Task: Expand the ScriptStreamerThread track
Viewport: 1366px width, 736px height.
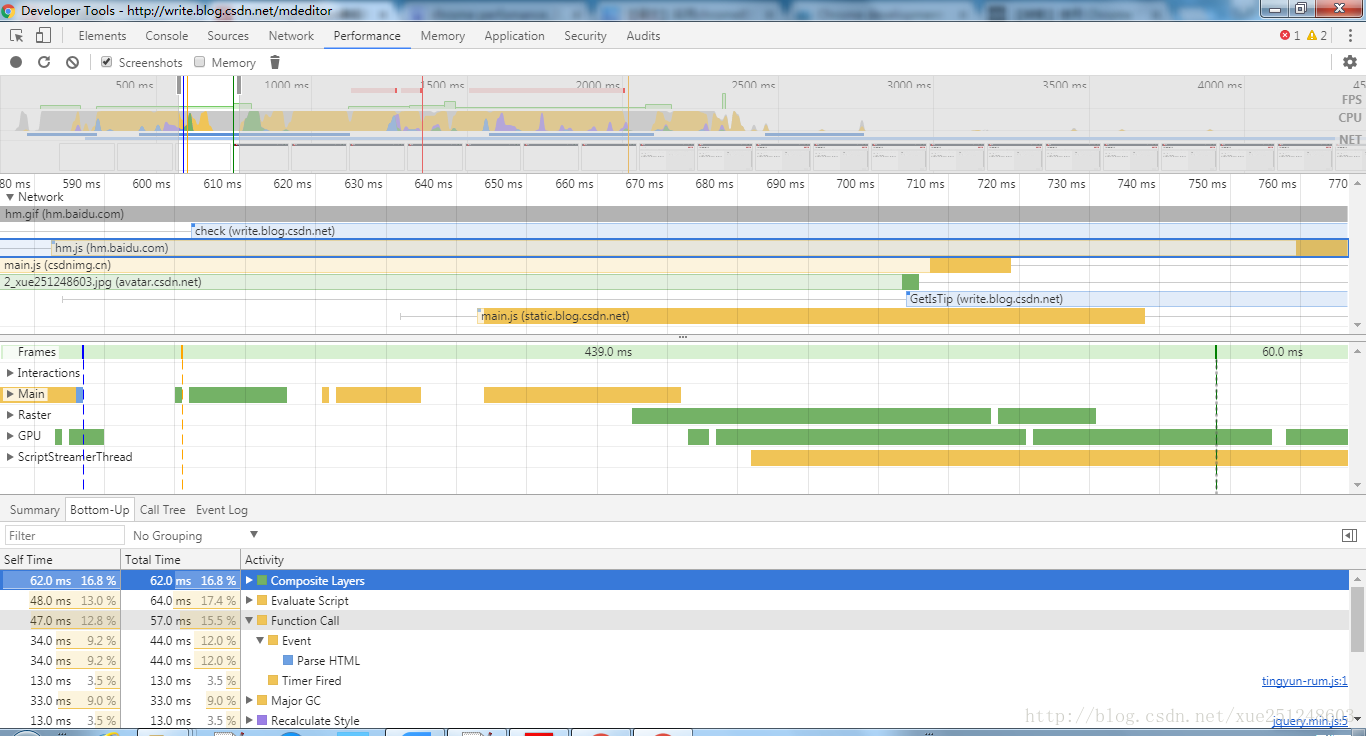Action: 10,457
